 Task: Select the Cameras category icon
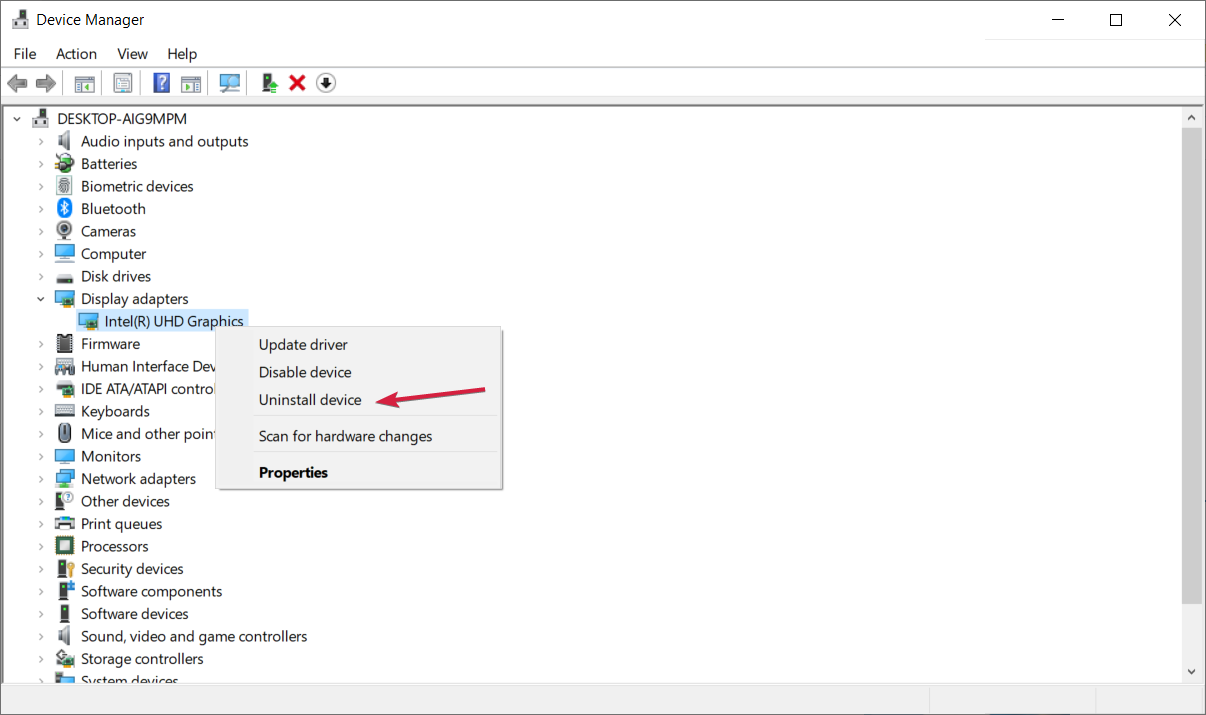(x=65, y=231)
